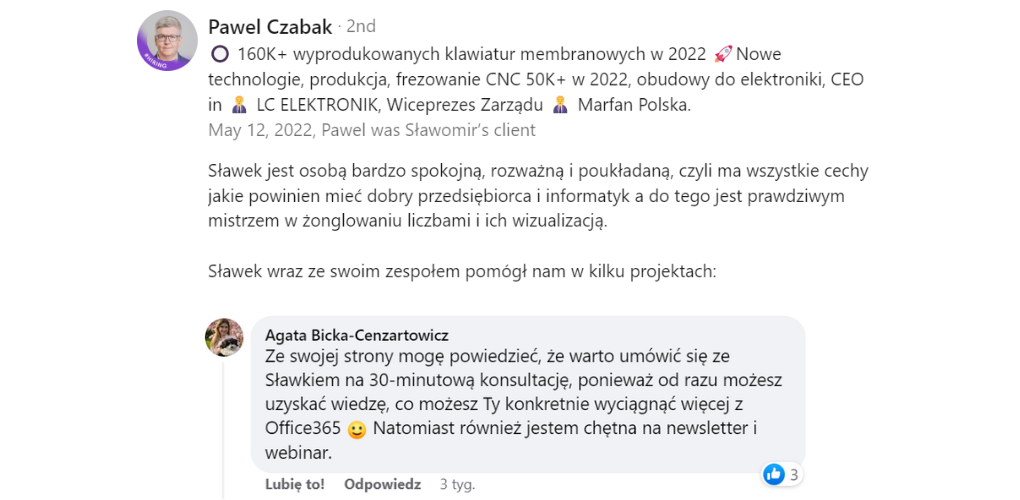Screen dimensions: 1020x500
Task: Click the person emoji before LC ELEKTRONIK
Action: click(238, 104)
